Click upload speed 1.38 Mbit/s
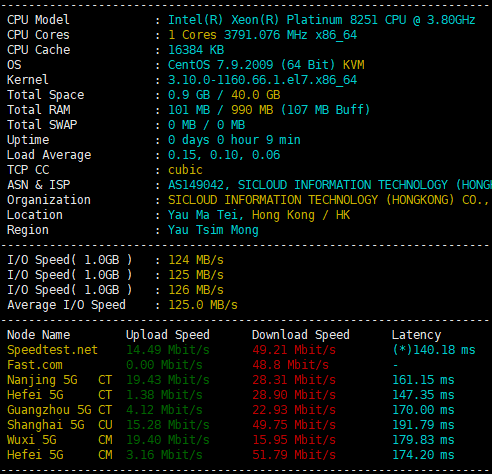Screen dimensions: 492x474 164,395
